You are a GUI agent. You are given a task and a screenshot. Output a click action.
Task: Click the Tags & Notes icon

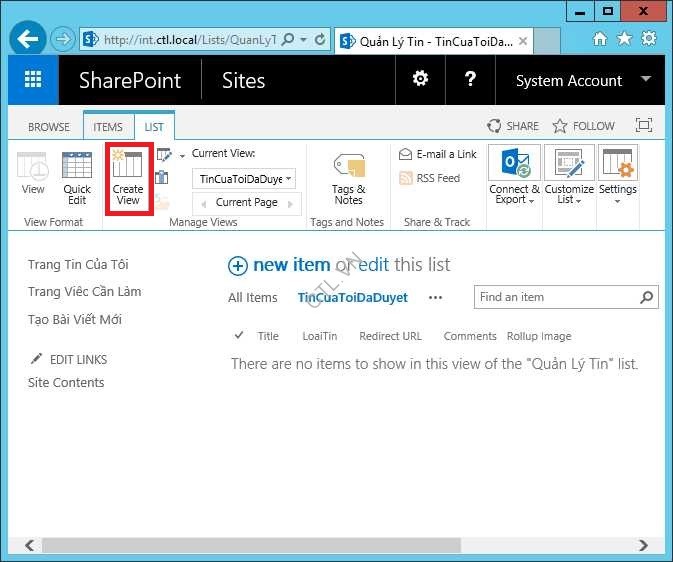(x=348, y=178)
